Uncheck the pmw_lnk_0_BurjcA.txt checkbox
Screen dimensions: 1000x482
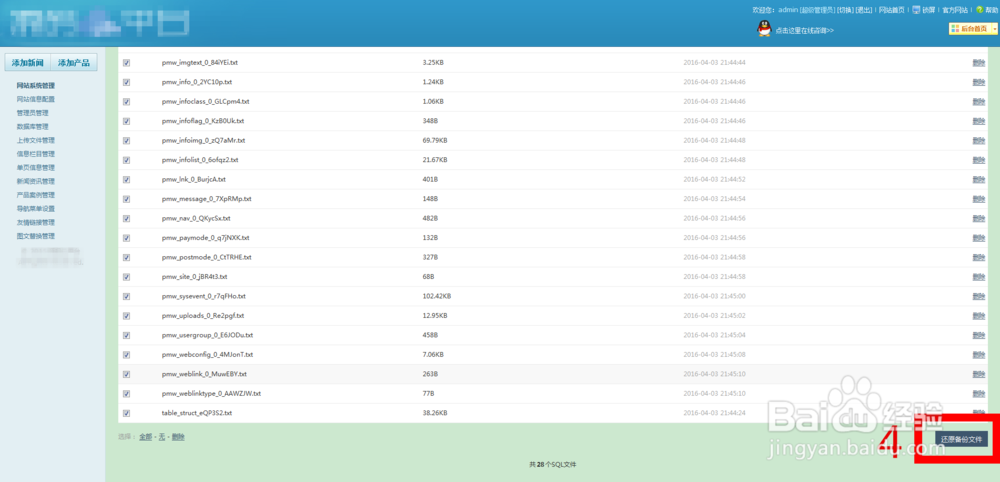(x=126, y=179)
